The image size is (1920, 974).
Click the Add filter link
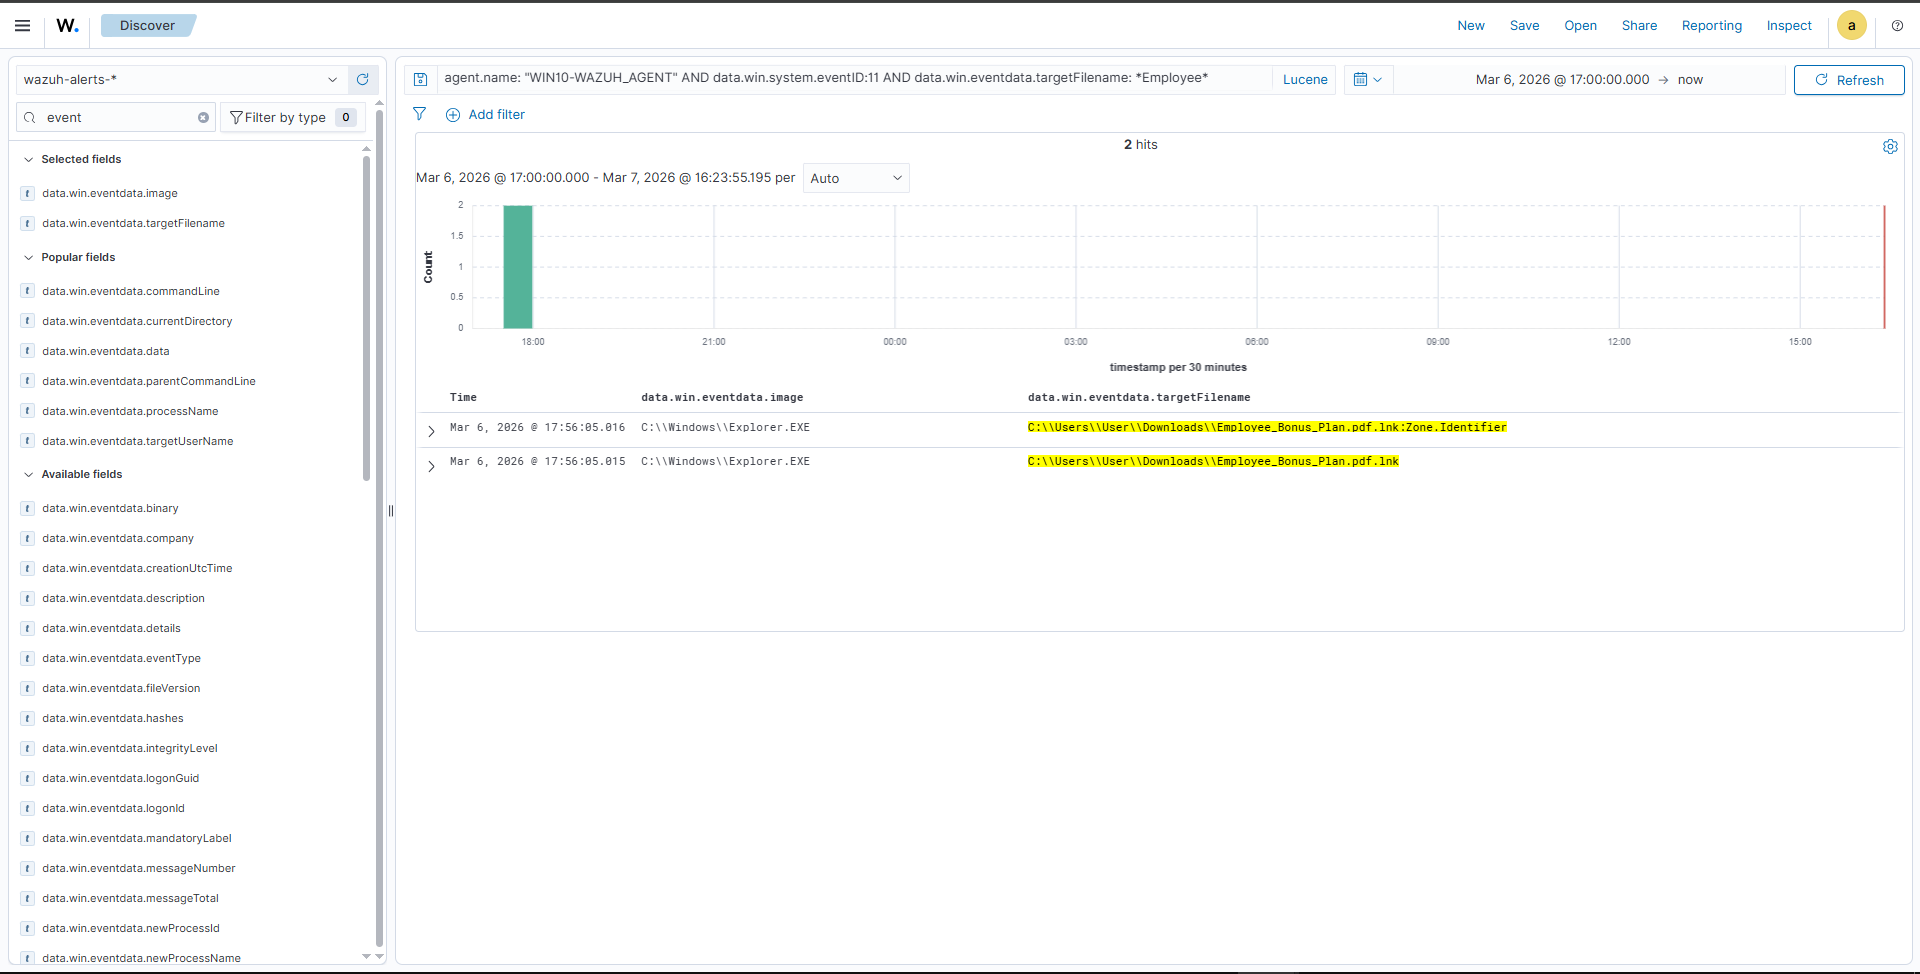[x=486, y=115]
